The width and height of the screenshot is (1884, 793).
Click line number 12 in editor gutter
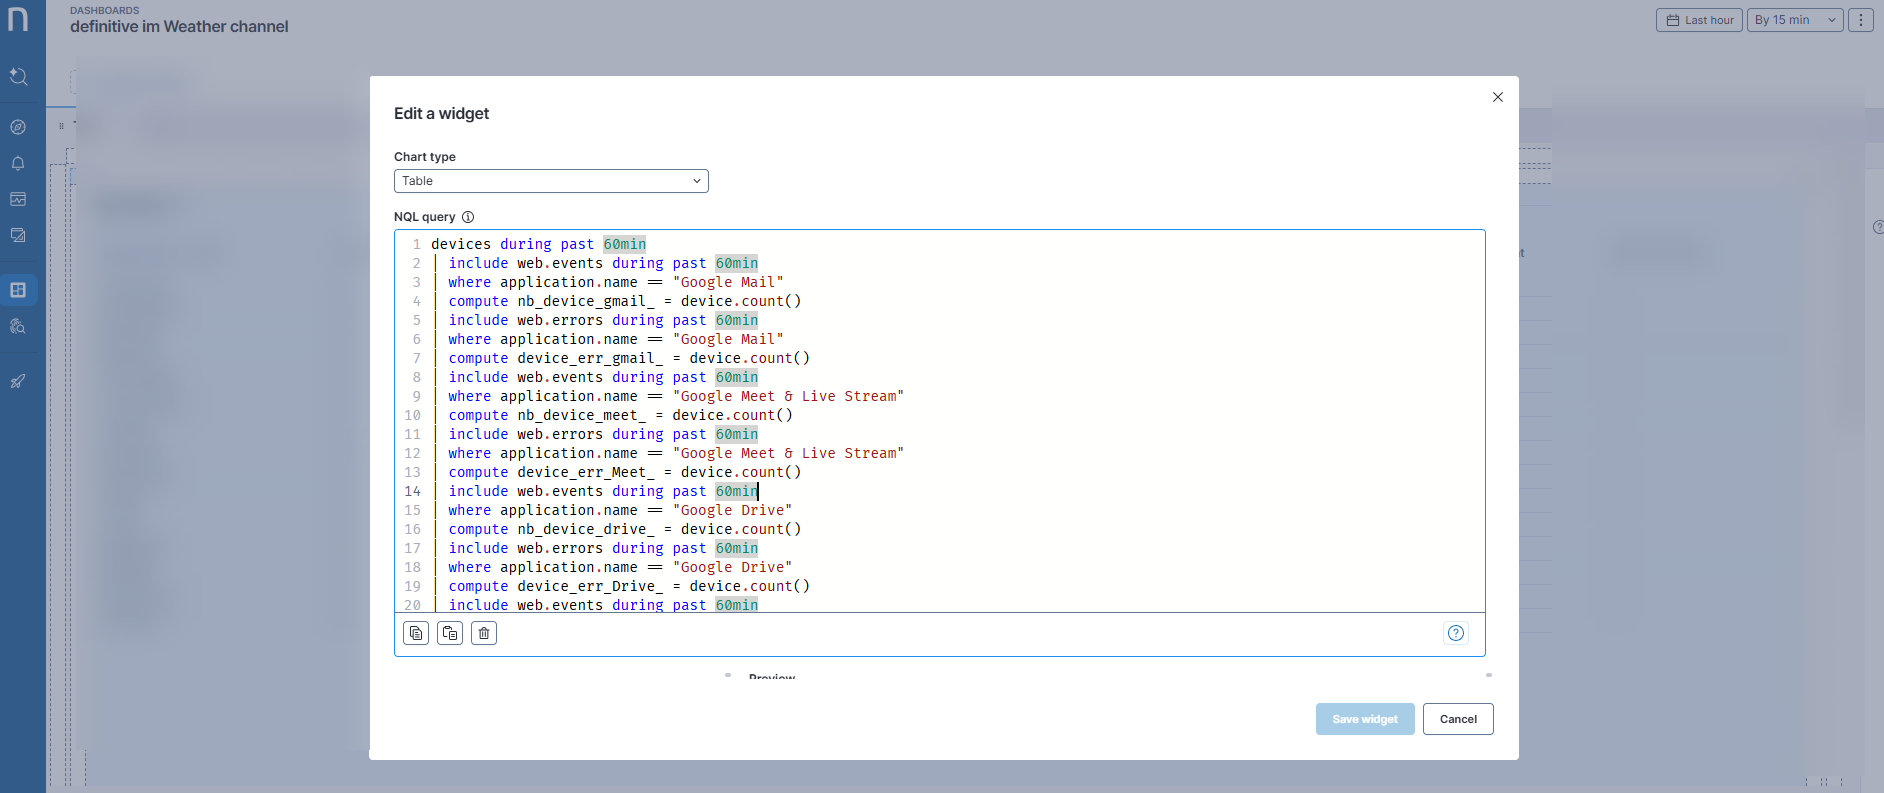tap(412, 453)
